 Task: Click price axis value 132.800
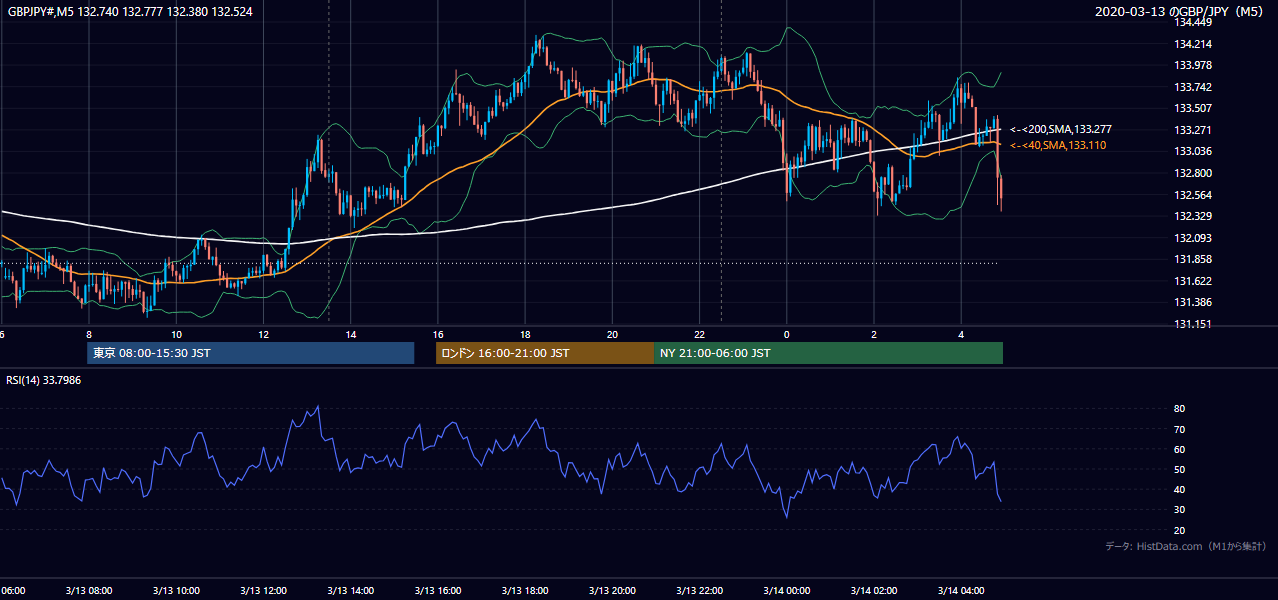(x=1193, y=173)
